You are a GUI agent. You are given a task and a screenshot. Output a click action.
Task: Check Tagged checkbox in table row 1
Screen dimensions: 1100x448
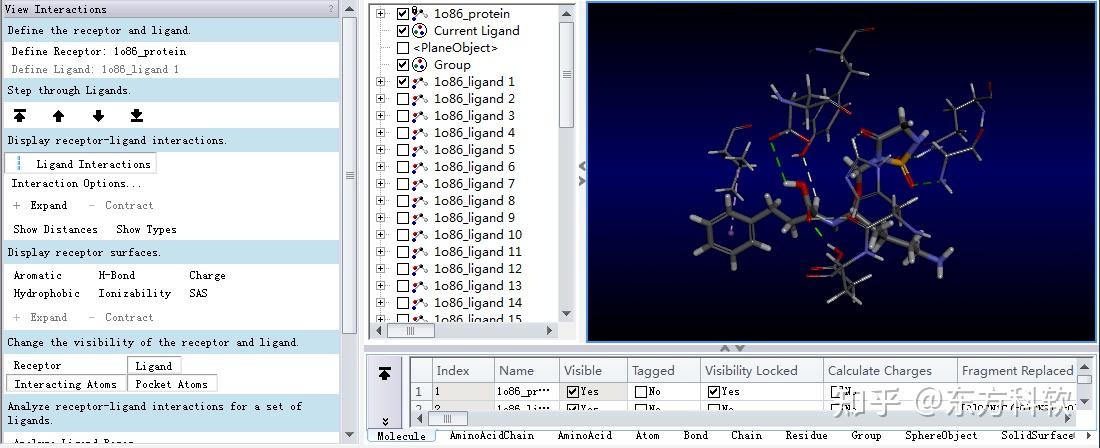click(640, 392)
